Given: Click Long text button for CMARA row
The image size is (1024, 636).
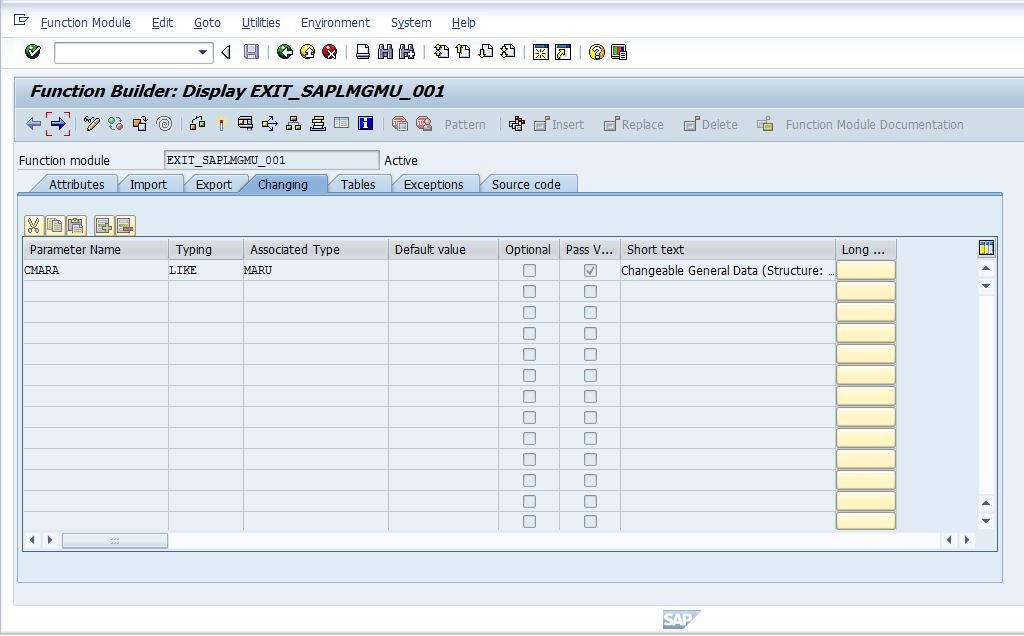Looking at the screenshot, I should (865, 270).
